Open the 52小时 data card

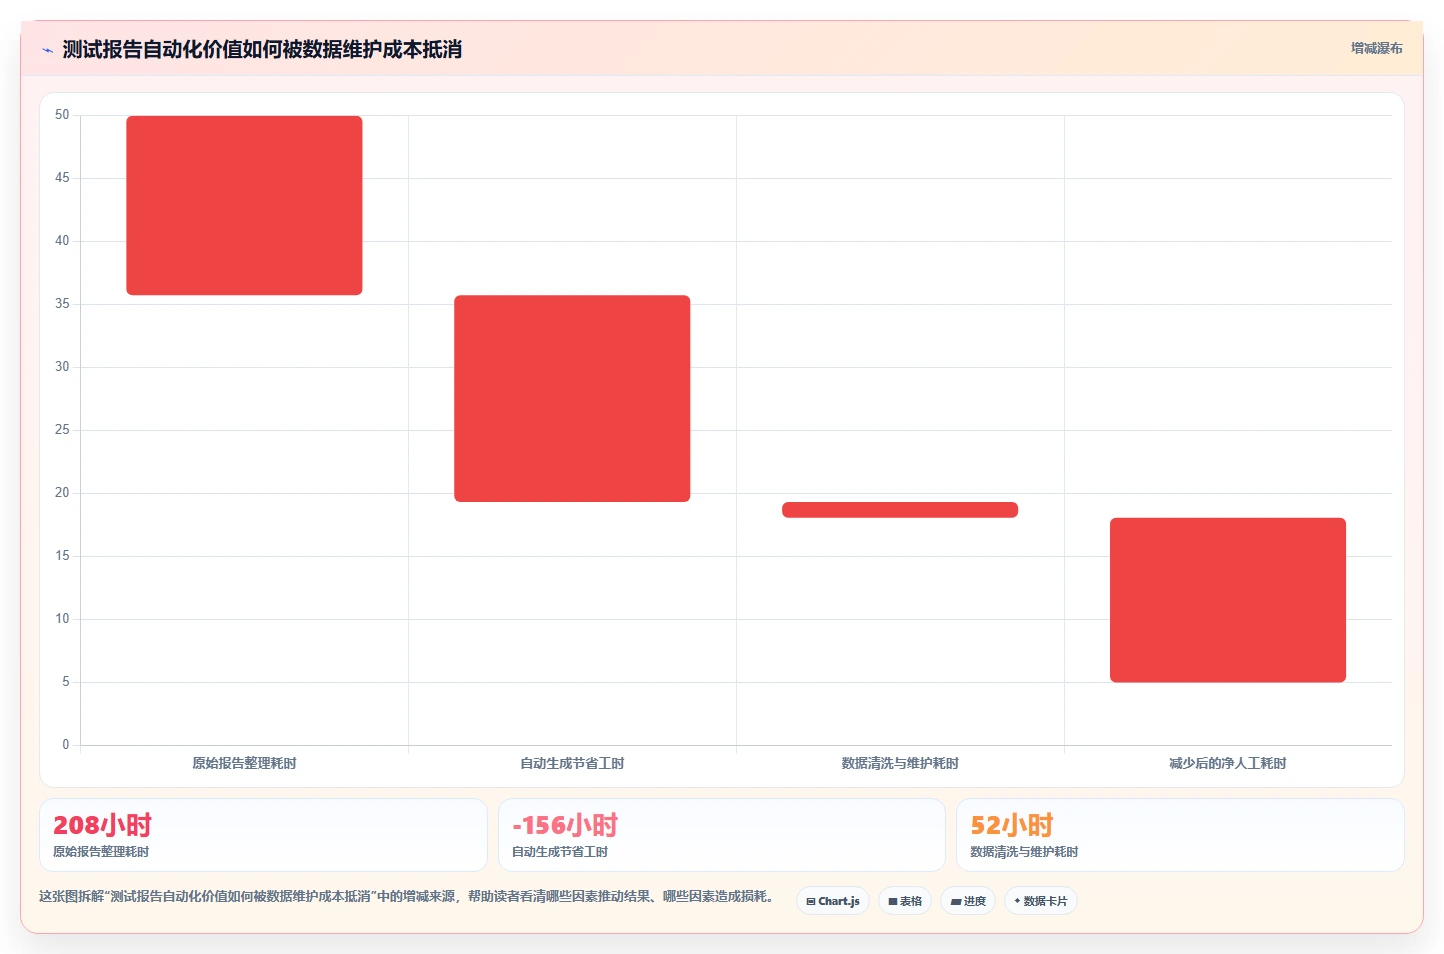point(1180,835)
